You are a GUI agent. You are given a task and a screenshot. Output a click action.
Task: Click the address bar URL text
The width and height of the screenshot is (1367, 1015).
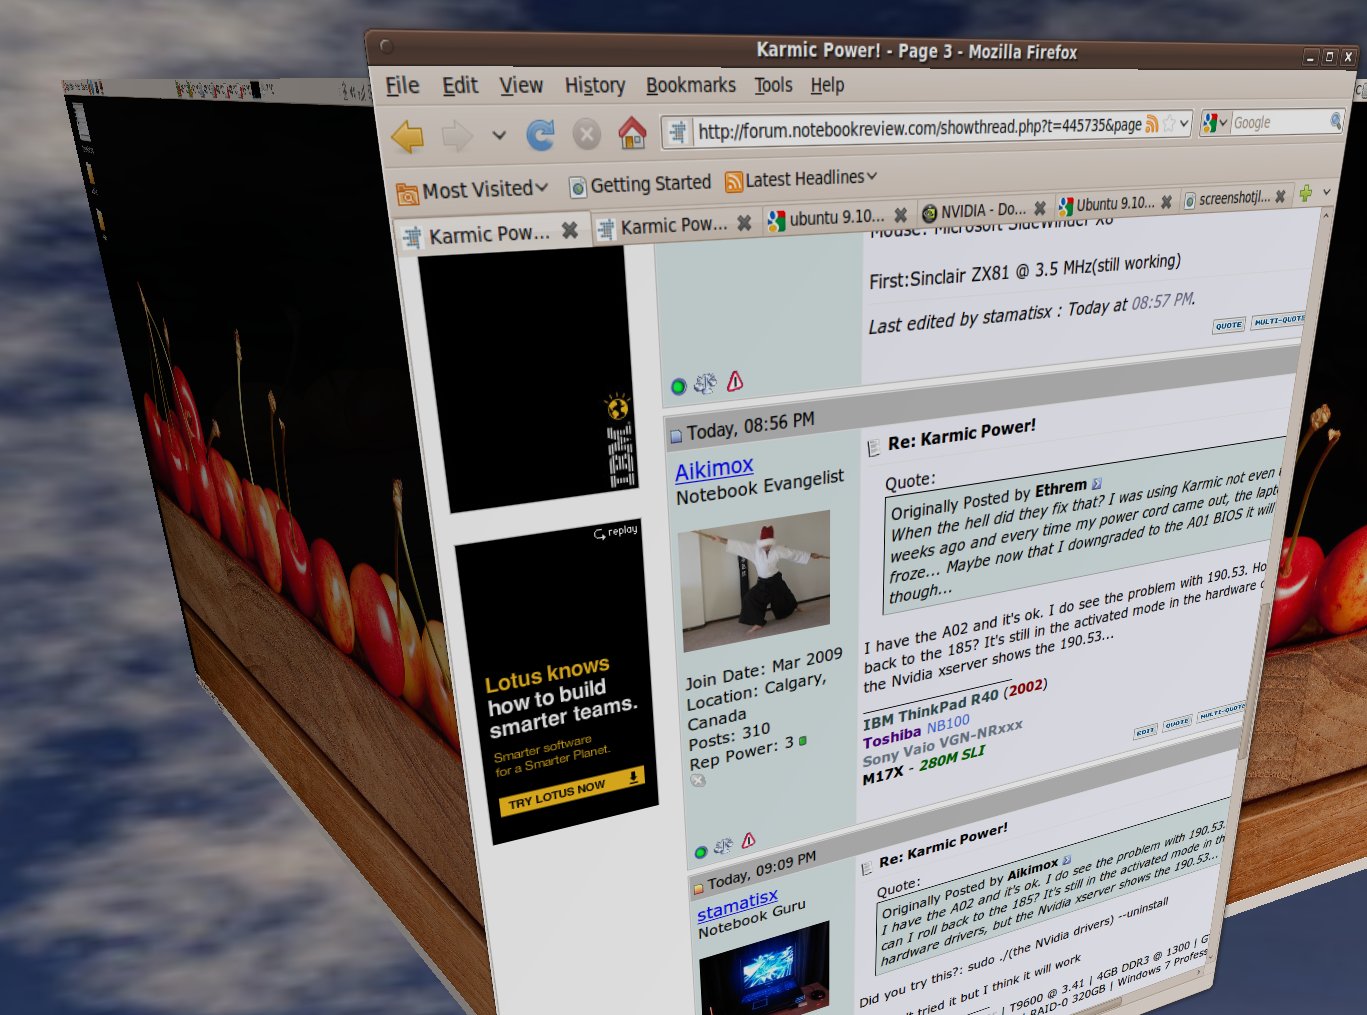click(x=919, y=128)
